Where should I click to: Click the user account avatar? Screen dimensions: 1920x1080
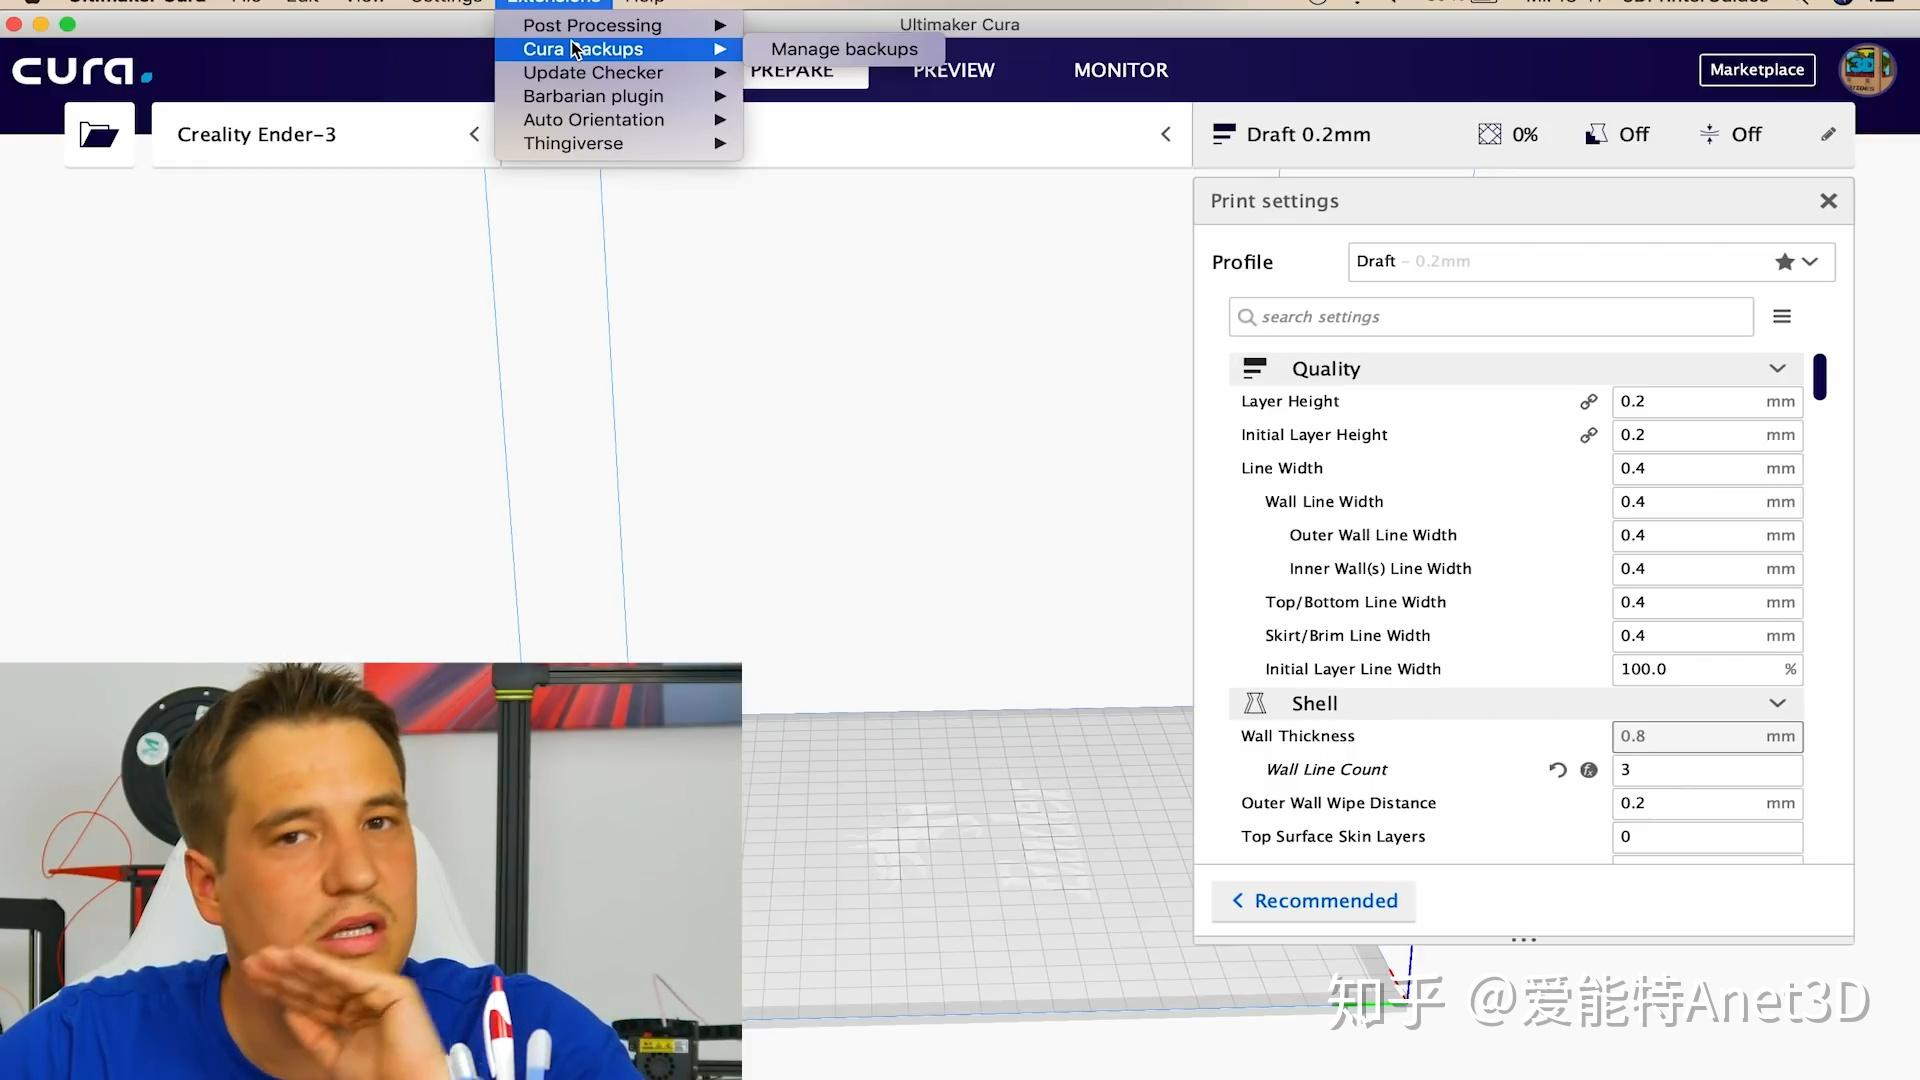coord(1866,70)
